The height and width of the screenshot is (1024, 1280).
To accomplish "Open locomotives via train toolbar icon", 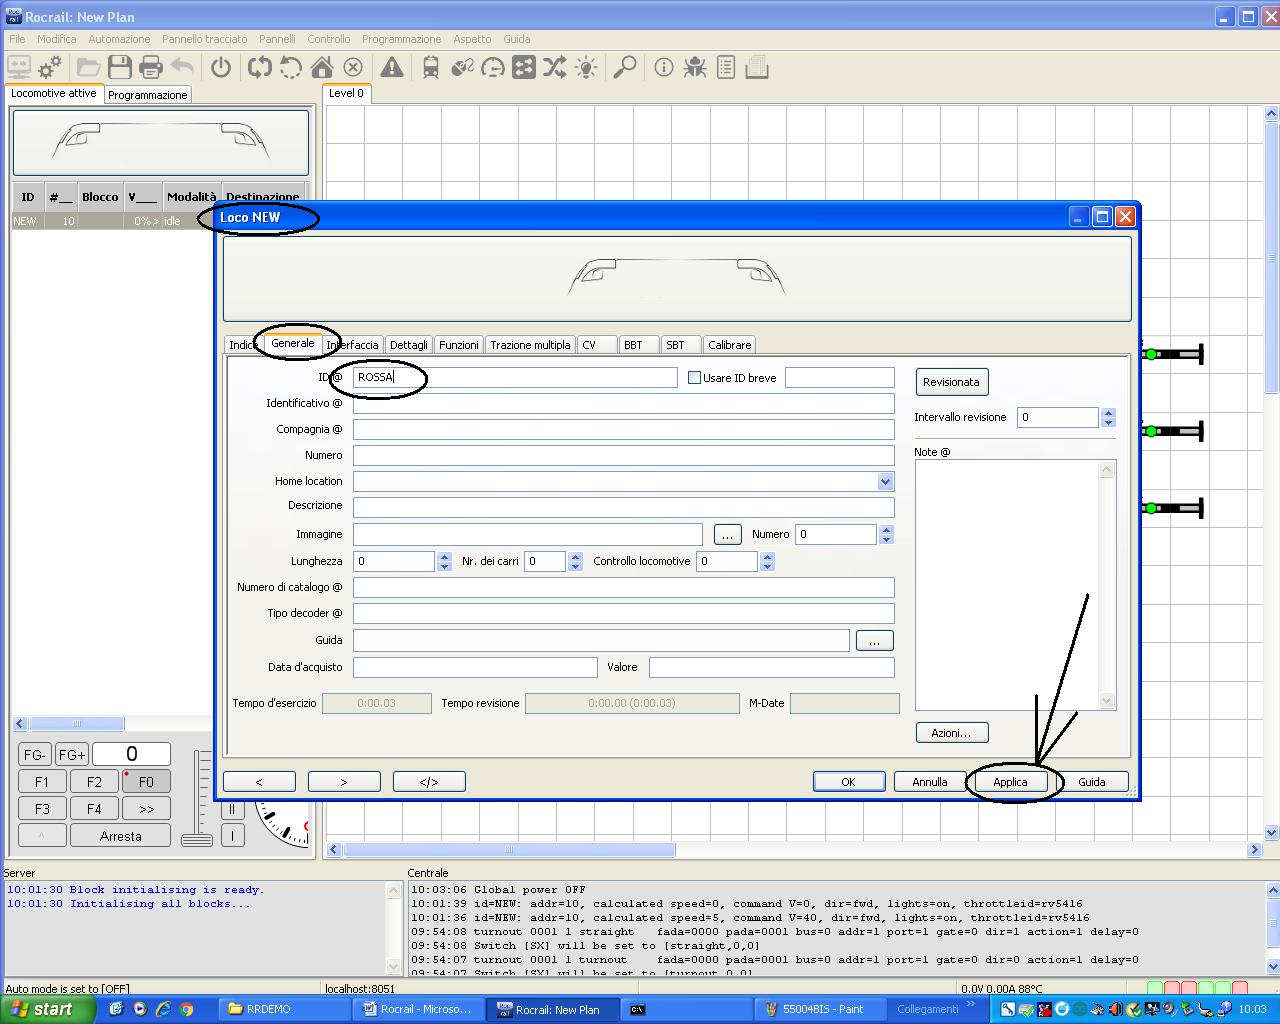I will (x=431, y=67).
